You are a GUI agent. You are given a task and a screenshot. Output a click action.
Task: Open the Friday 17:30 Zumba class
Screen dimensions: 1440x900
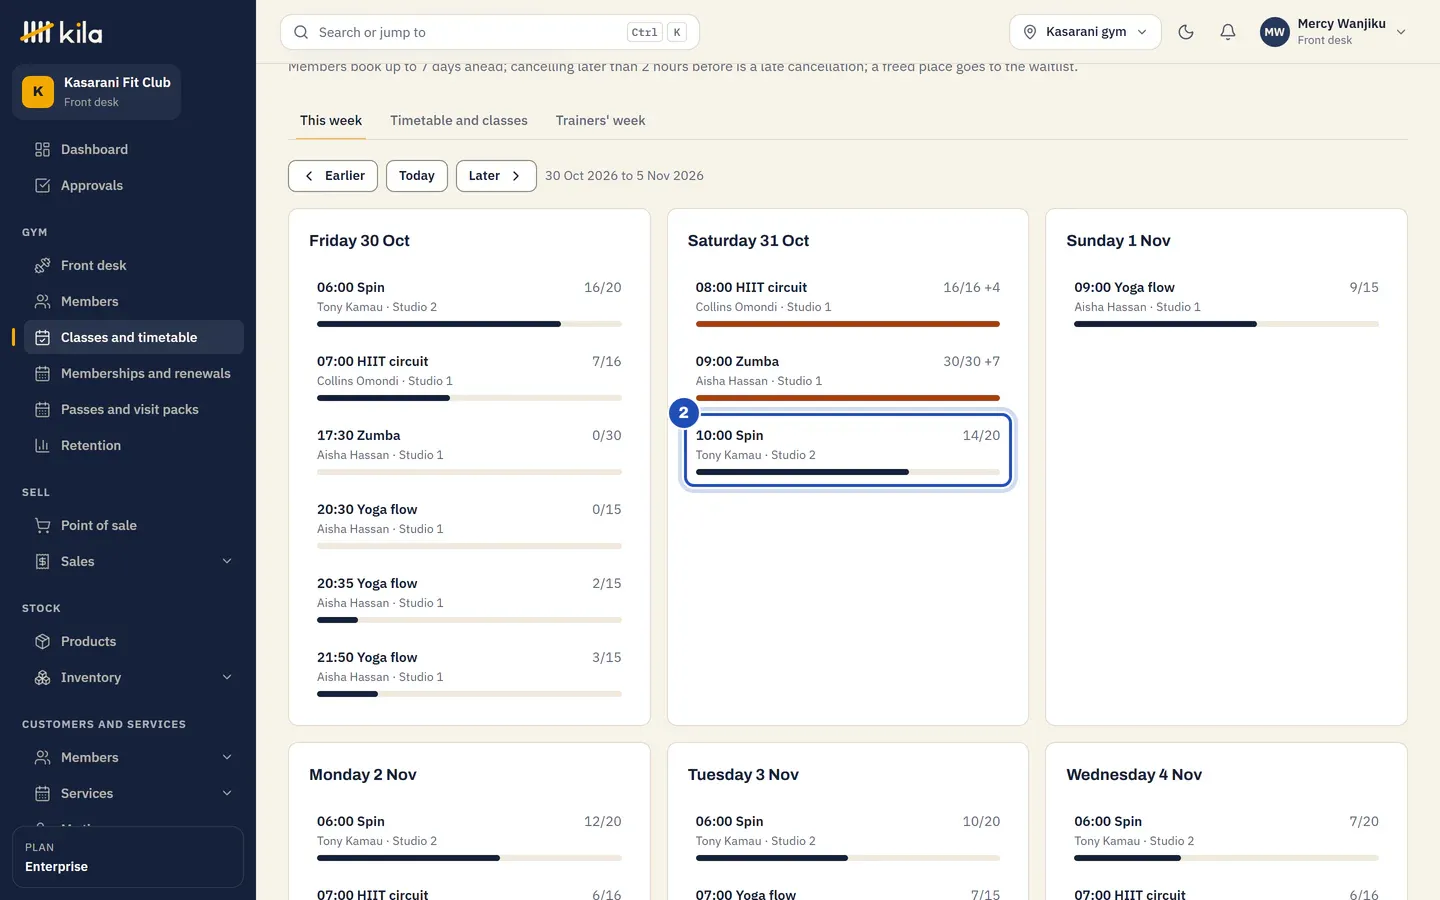(x=469, y=450)
